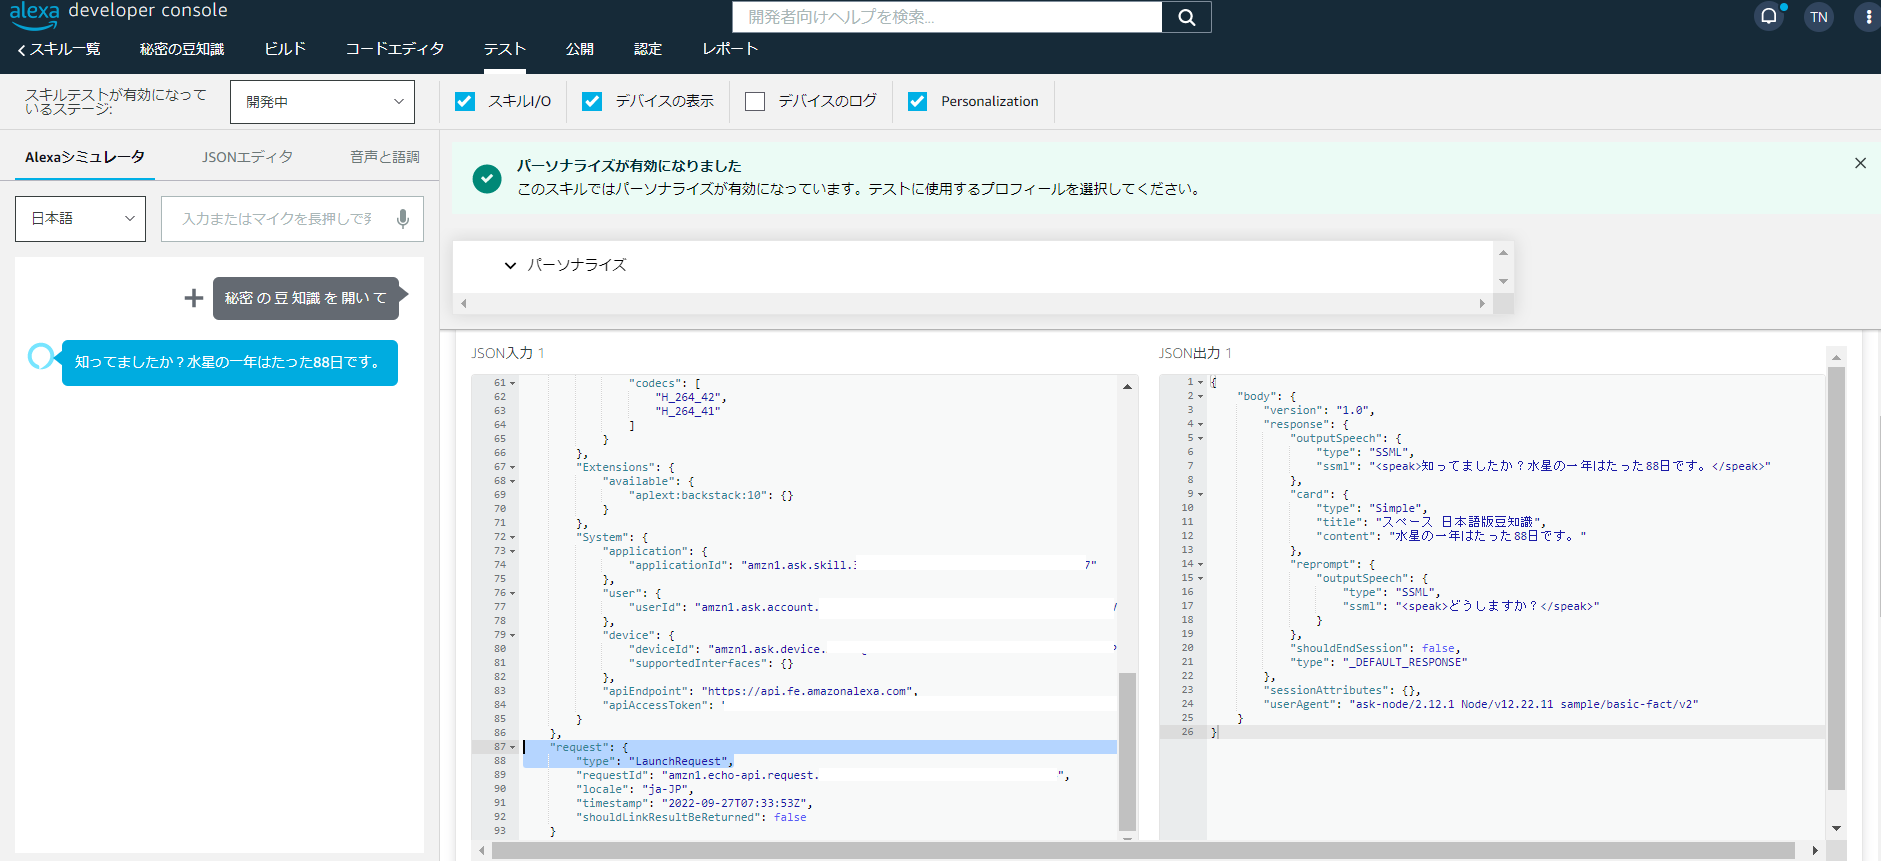Image resolution: width=1881 pixels, height=861 pixels.
Task: Open the TN user profile avatar
Action: coord(1818,17)
